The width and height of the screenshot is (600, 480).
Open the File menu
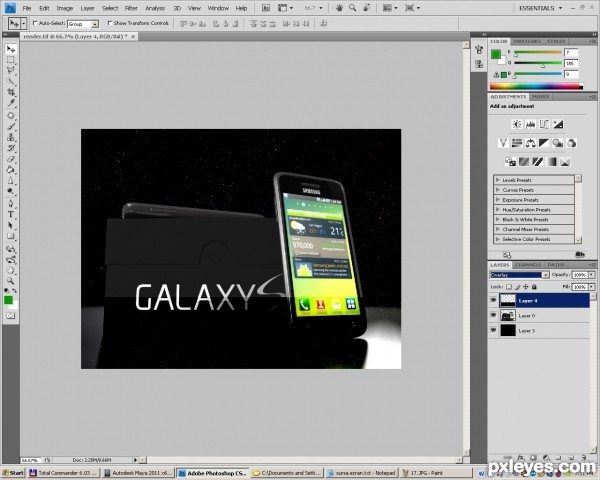[27, 8]
